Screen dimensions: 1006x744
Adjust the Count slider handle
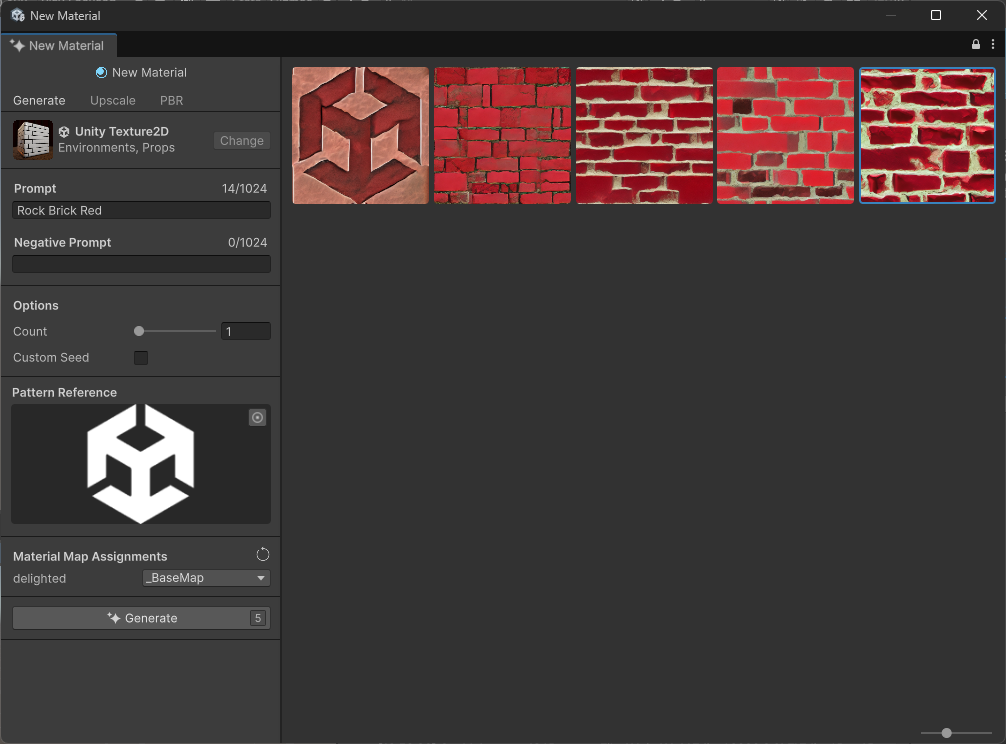tap(139, 331)
